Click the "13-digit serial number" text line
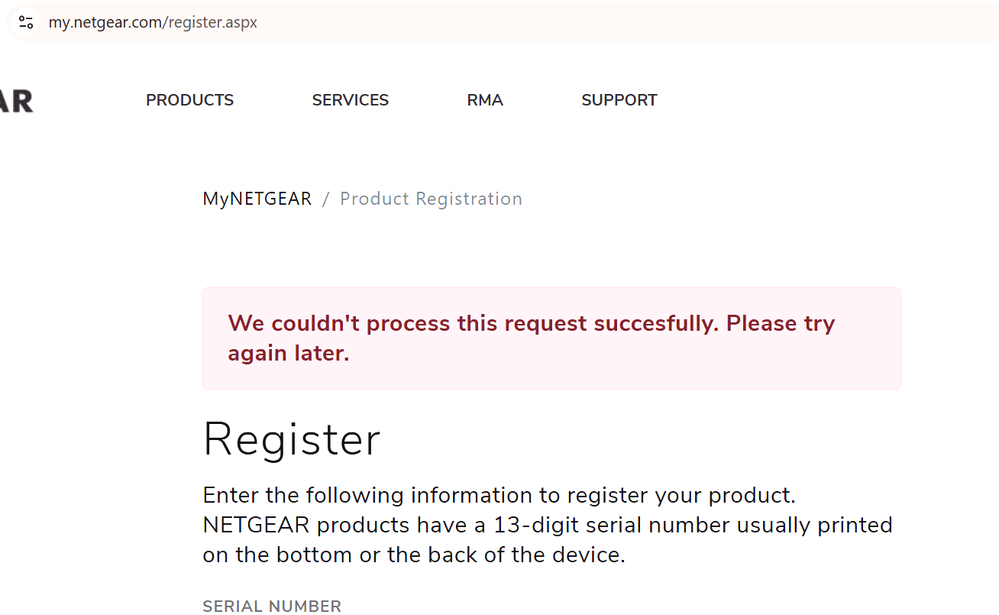 click(x=547, y=525)
